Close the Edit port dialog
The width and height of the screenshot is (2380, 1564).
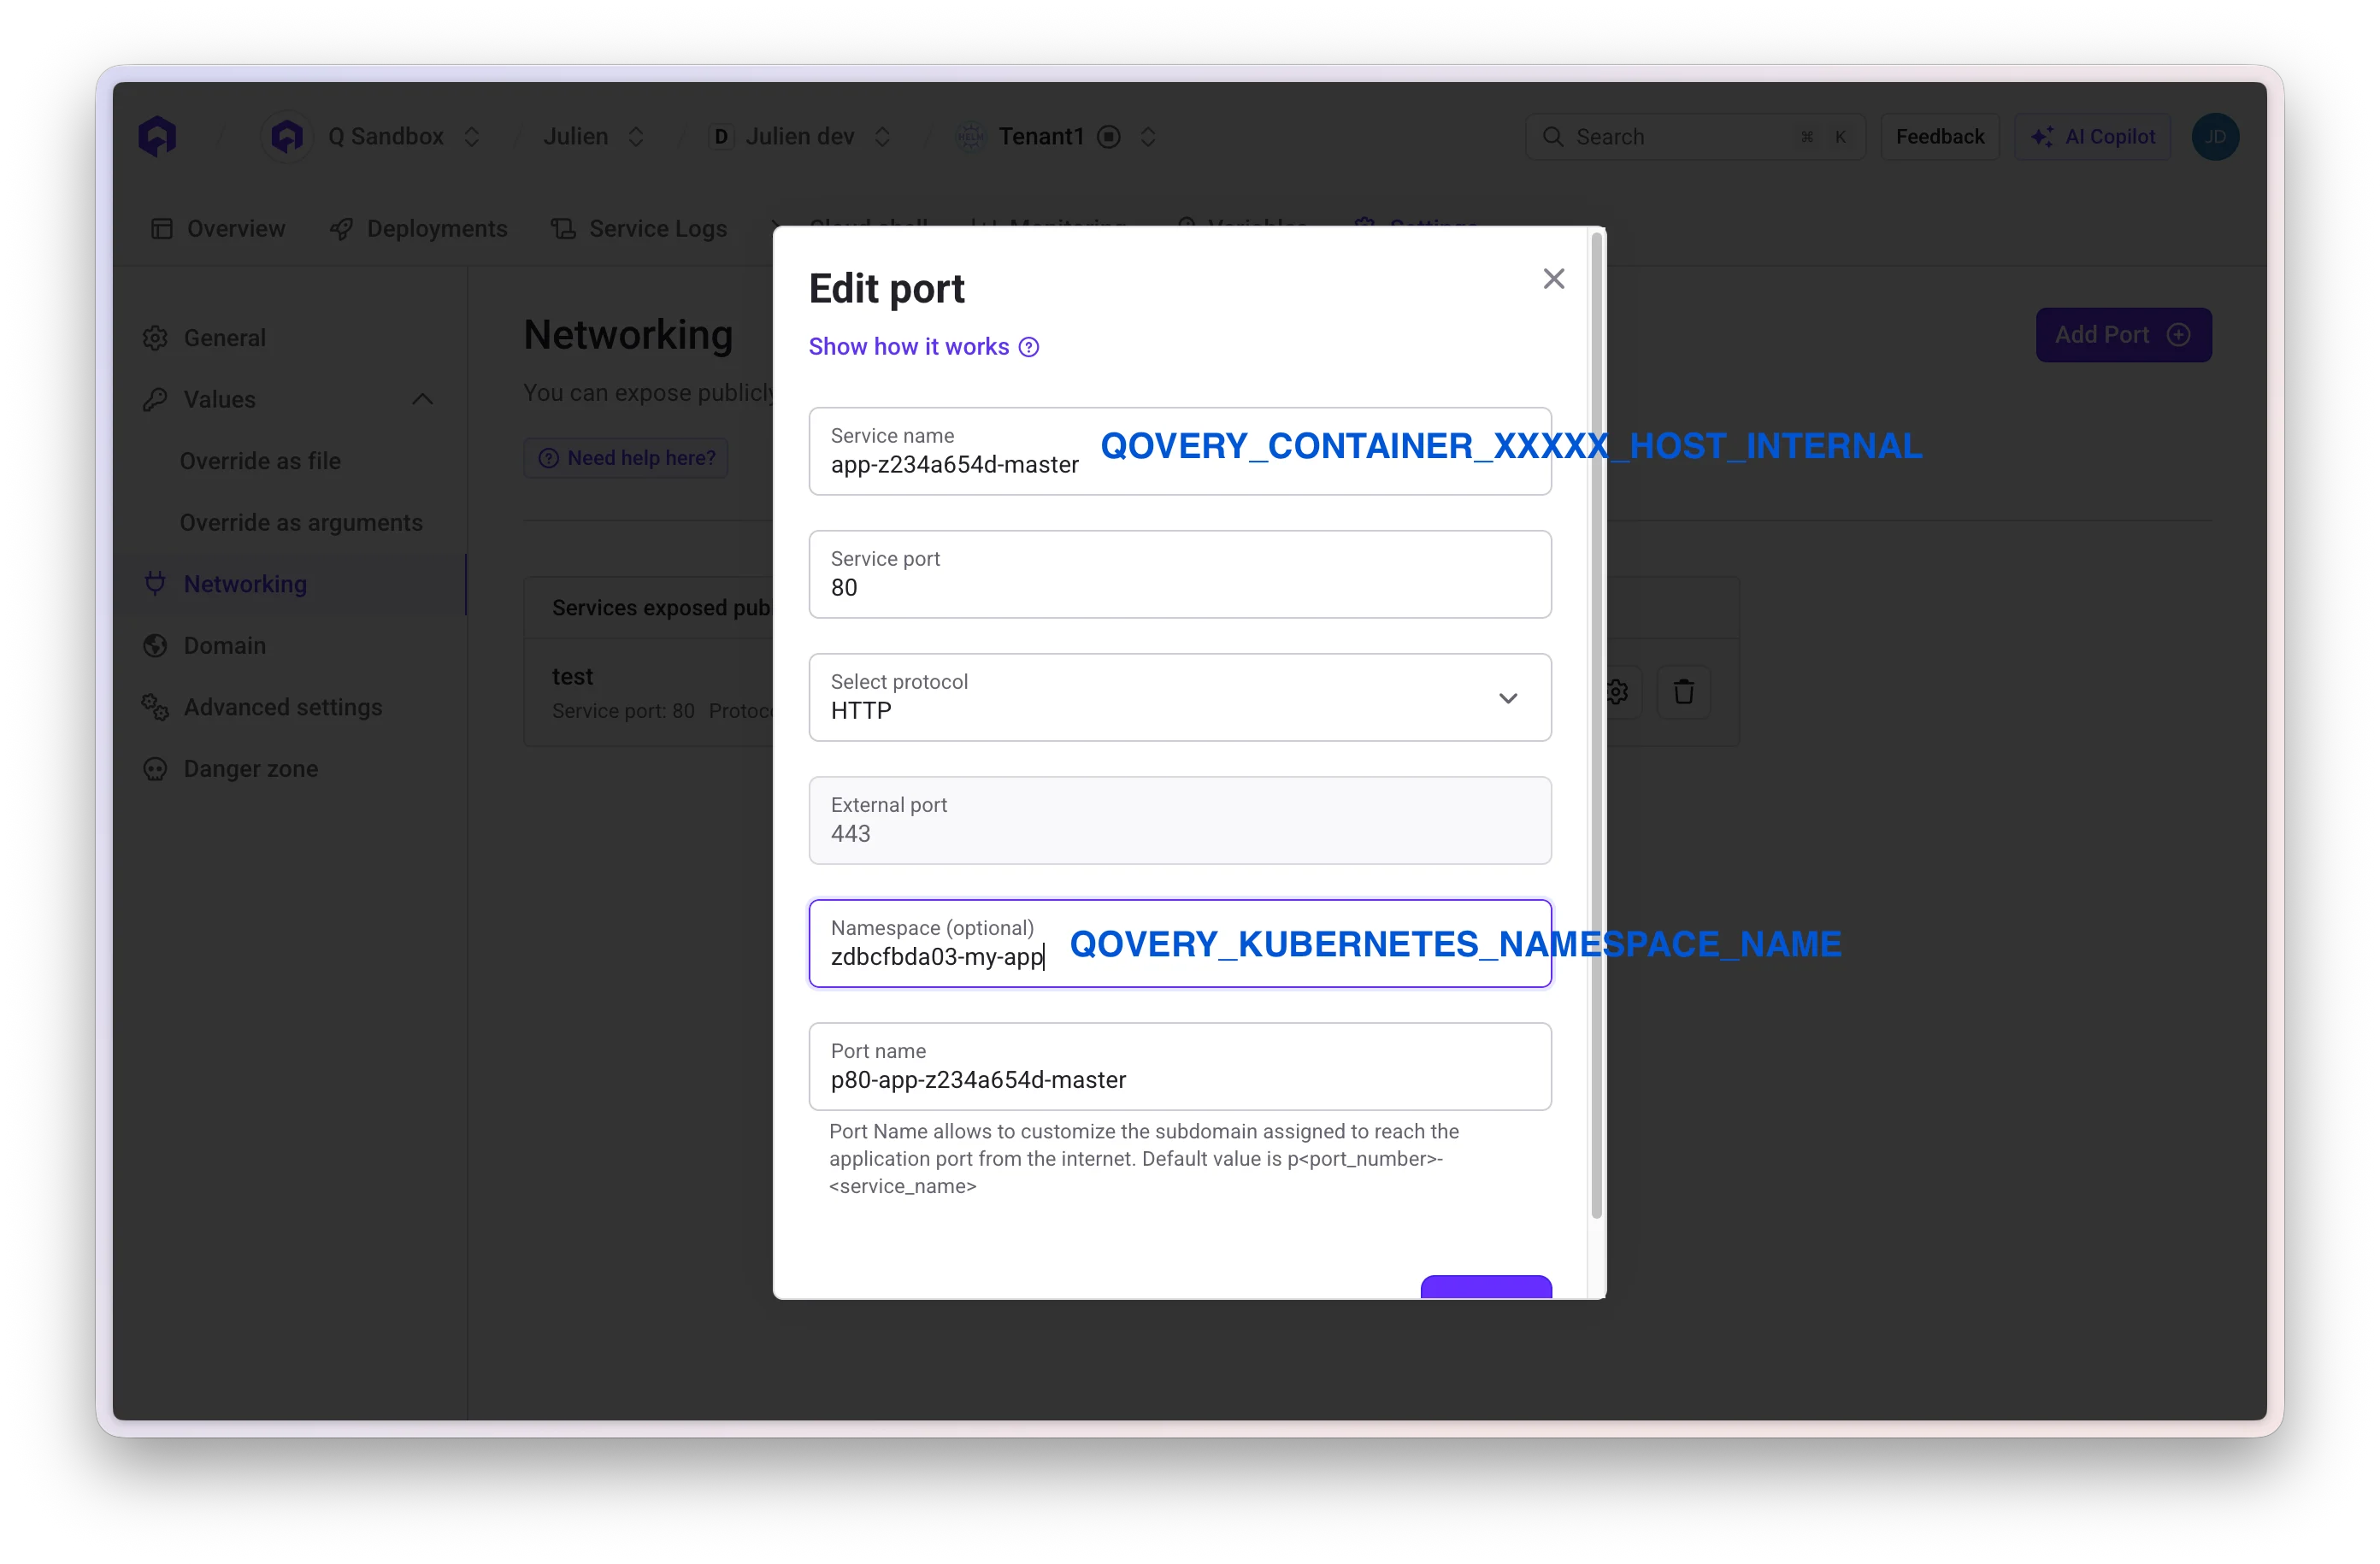point(1553,278)
